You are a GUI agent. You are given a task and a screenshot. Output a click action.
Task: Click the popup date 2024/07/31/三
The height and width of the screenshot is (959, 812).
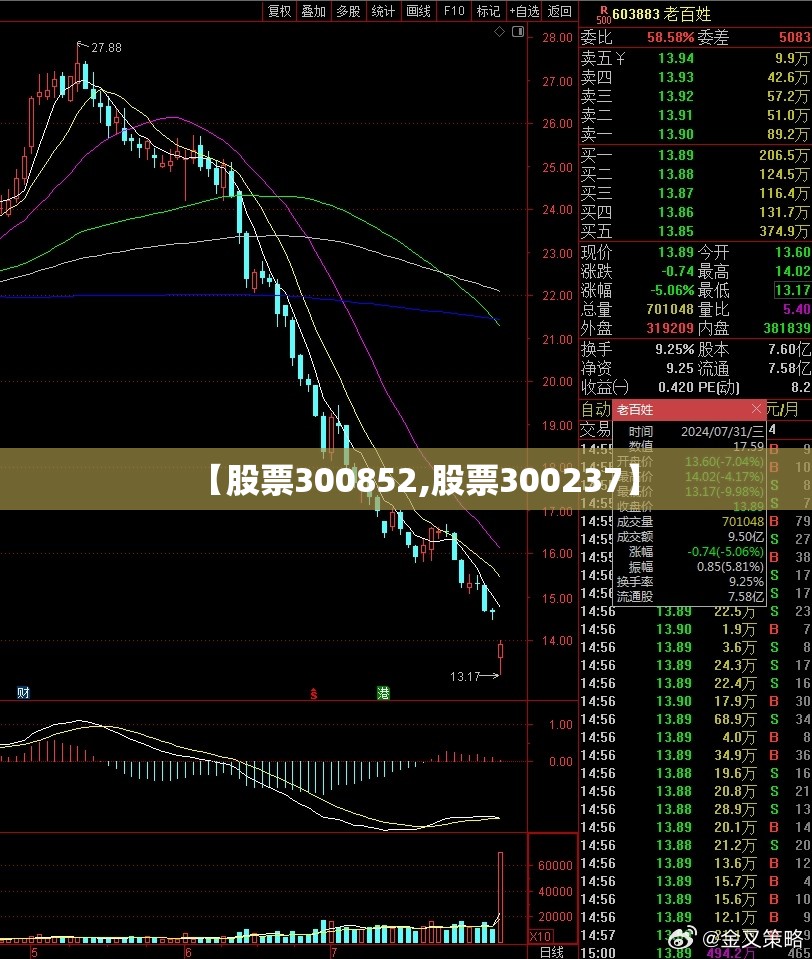(722, 432)
